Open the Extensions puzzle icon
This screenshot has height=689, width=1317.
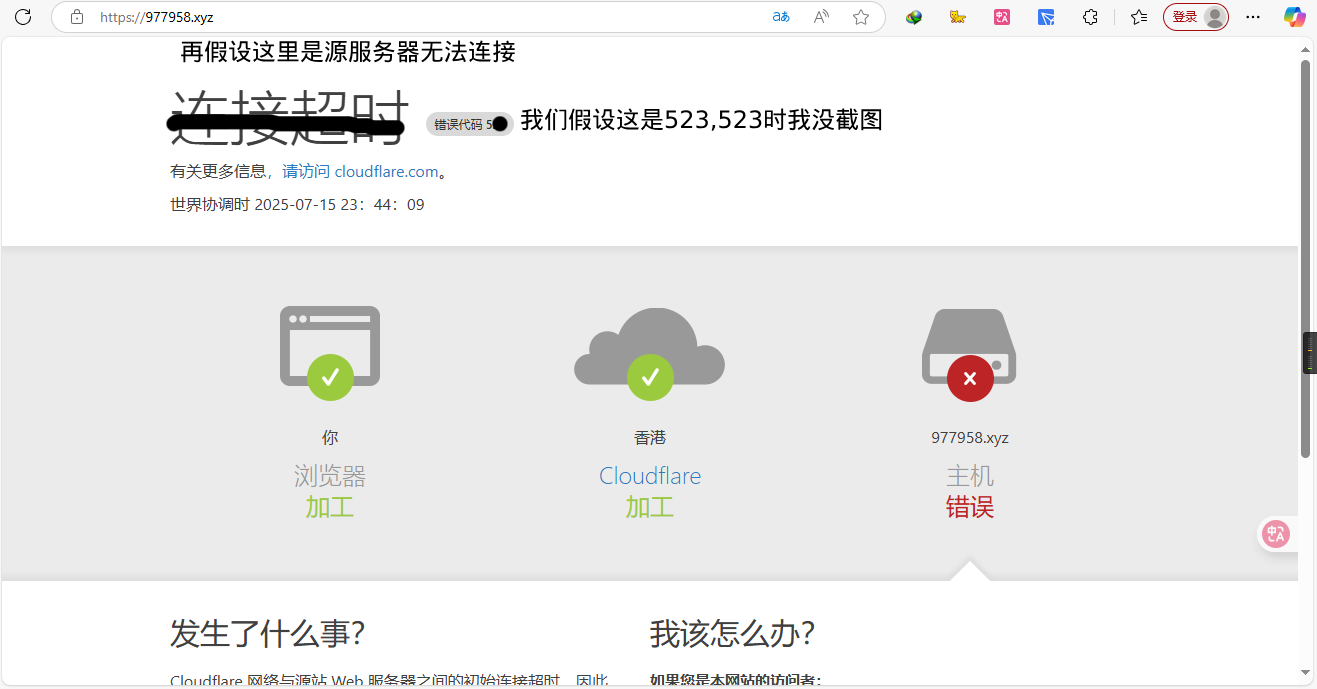pos(1091,17)
